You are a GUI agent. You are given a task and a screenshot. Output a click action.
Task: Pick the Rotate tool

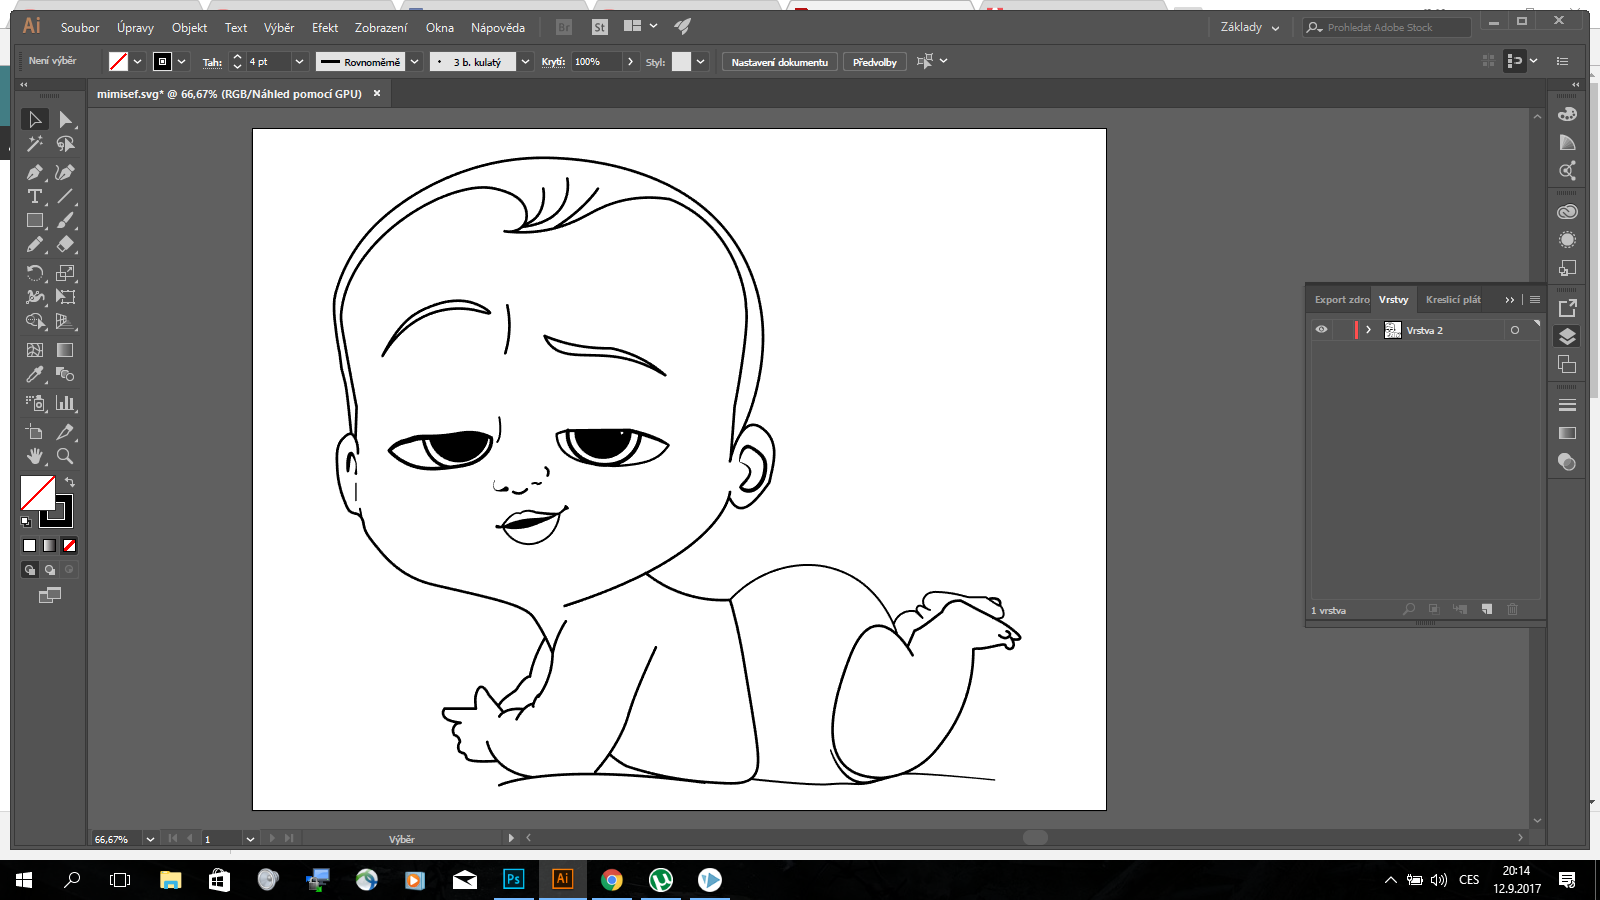point(34,273)
